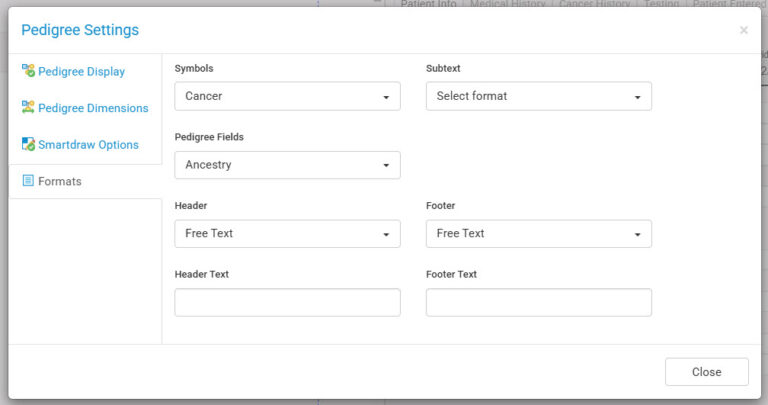Open the Smartdraw Options tab
The height and width of the screenshot is (405, 768).
(88, 145)
